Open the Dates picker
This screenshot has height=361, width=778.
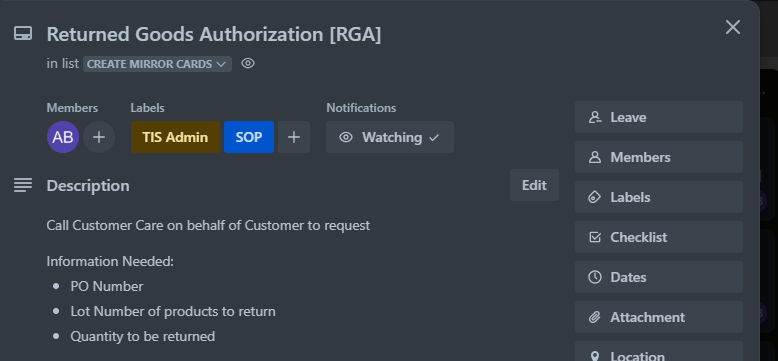click(x=659, y=277)
